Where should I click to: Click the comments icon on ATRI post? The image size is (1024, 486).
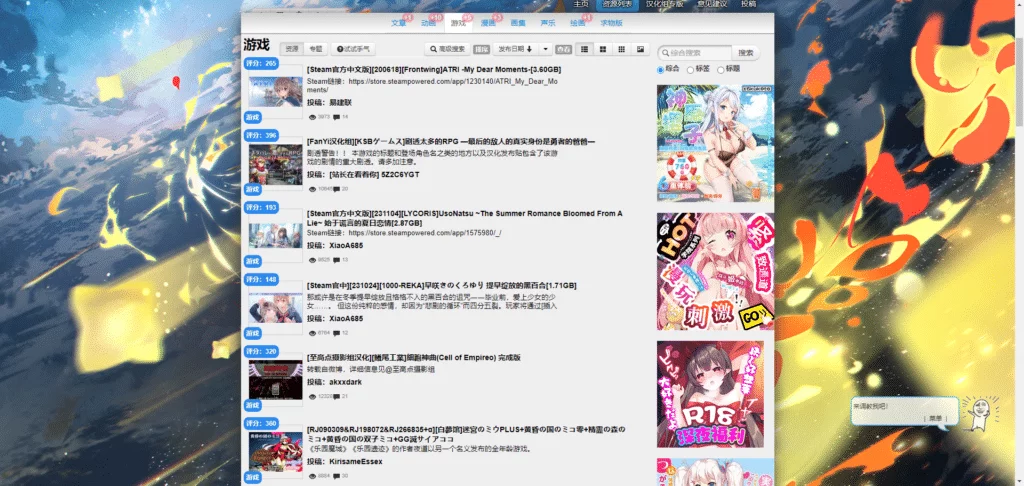(x=336, y=117)
